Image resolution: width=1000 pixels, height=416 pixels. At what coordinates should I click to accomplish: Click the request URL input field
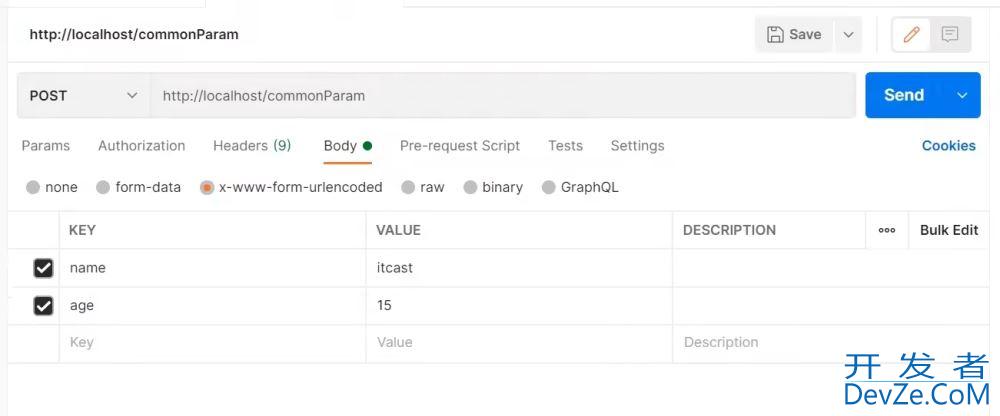coord(503,96)
